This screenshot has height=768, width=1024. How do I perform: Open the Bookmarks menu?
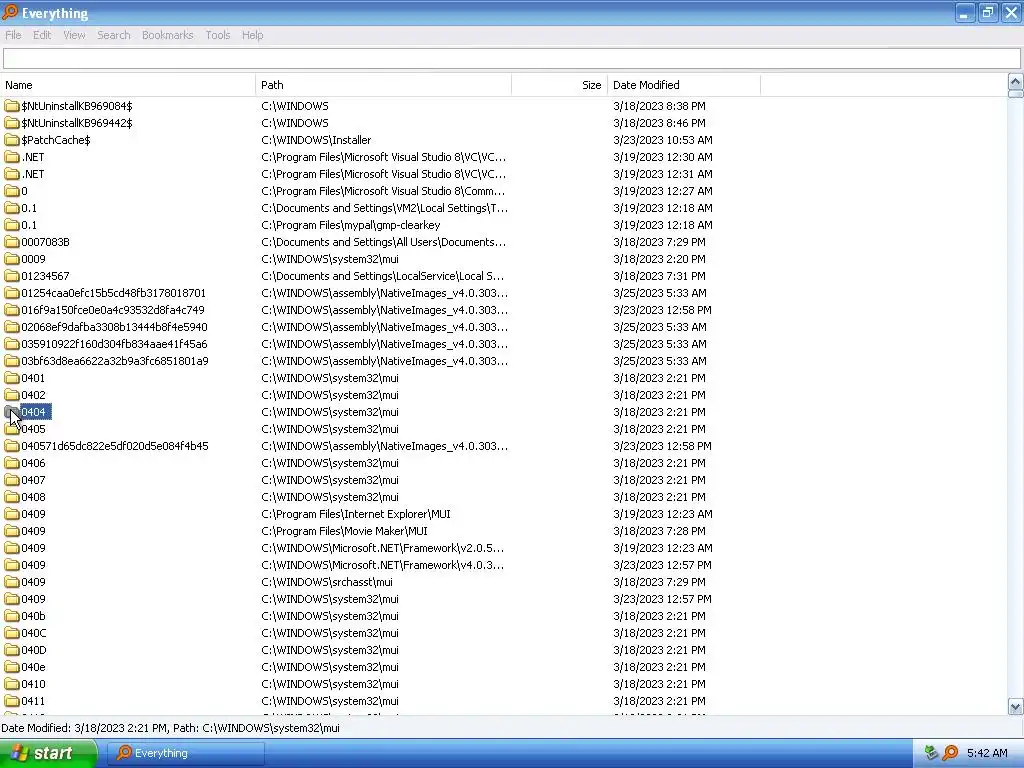coord(167,35)
